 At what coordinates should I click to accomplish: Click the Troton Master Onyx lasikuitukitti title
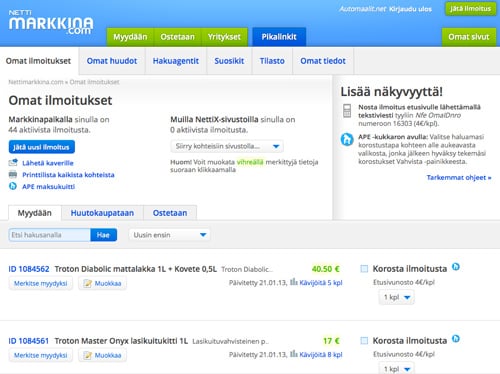[121, 341]
